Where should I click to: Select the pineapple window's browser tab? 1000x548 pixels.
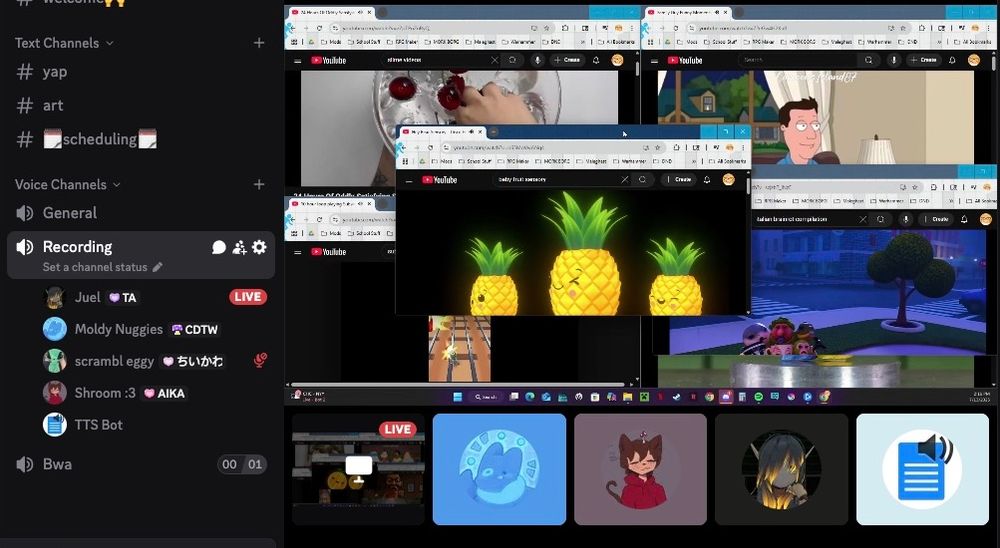[x=443, y=132]
